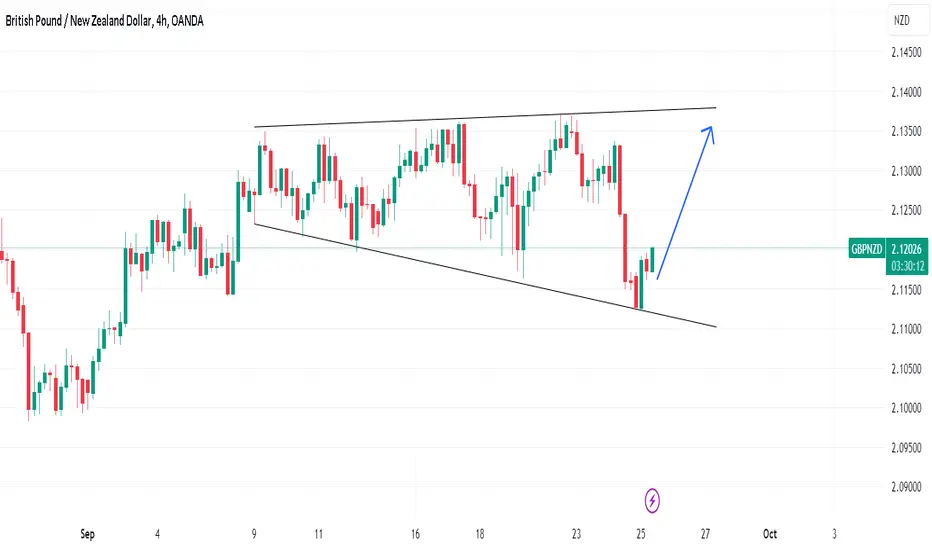Click the latest green candle

pos(653,259)
